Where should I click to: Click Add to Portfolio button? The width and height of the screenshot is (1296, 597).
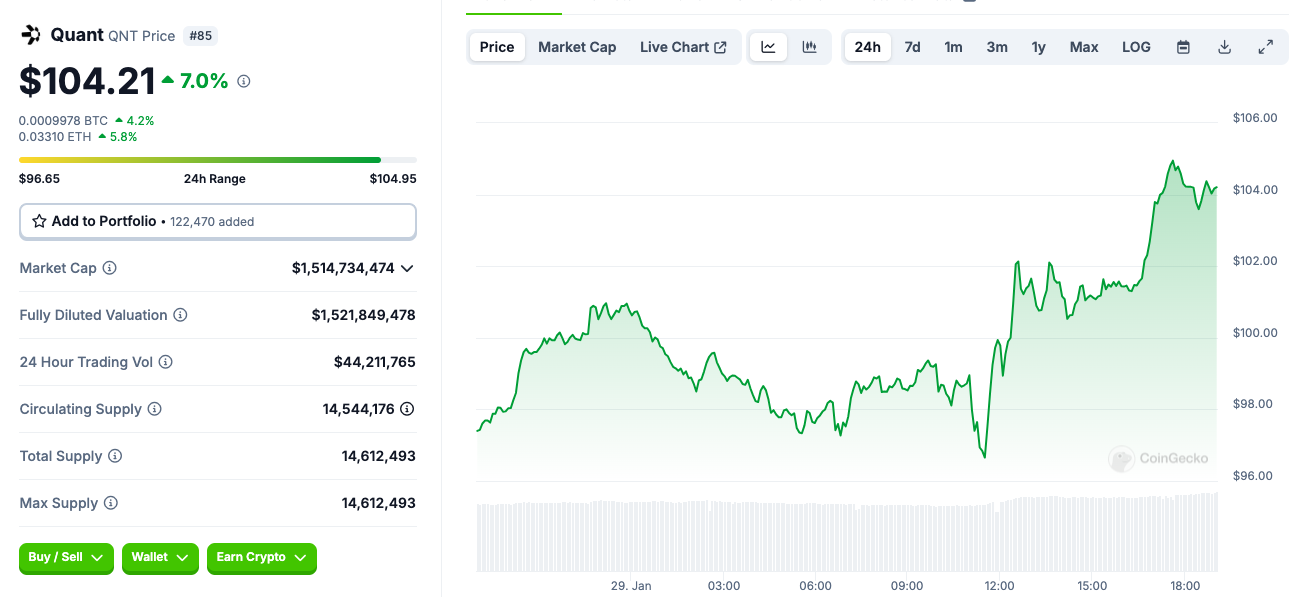[217, 221]
